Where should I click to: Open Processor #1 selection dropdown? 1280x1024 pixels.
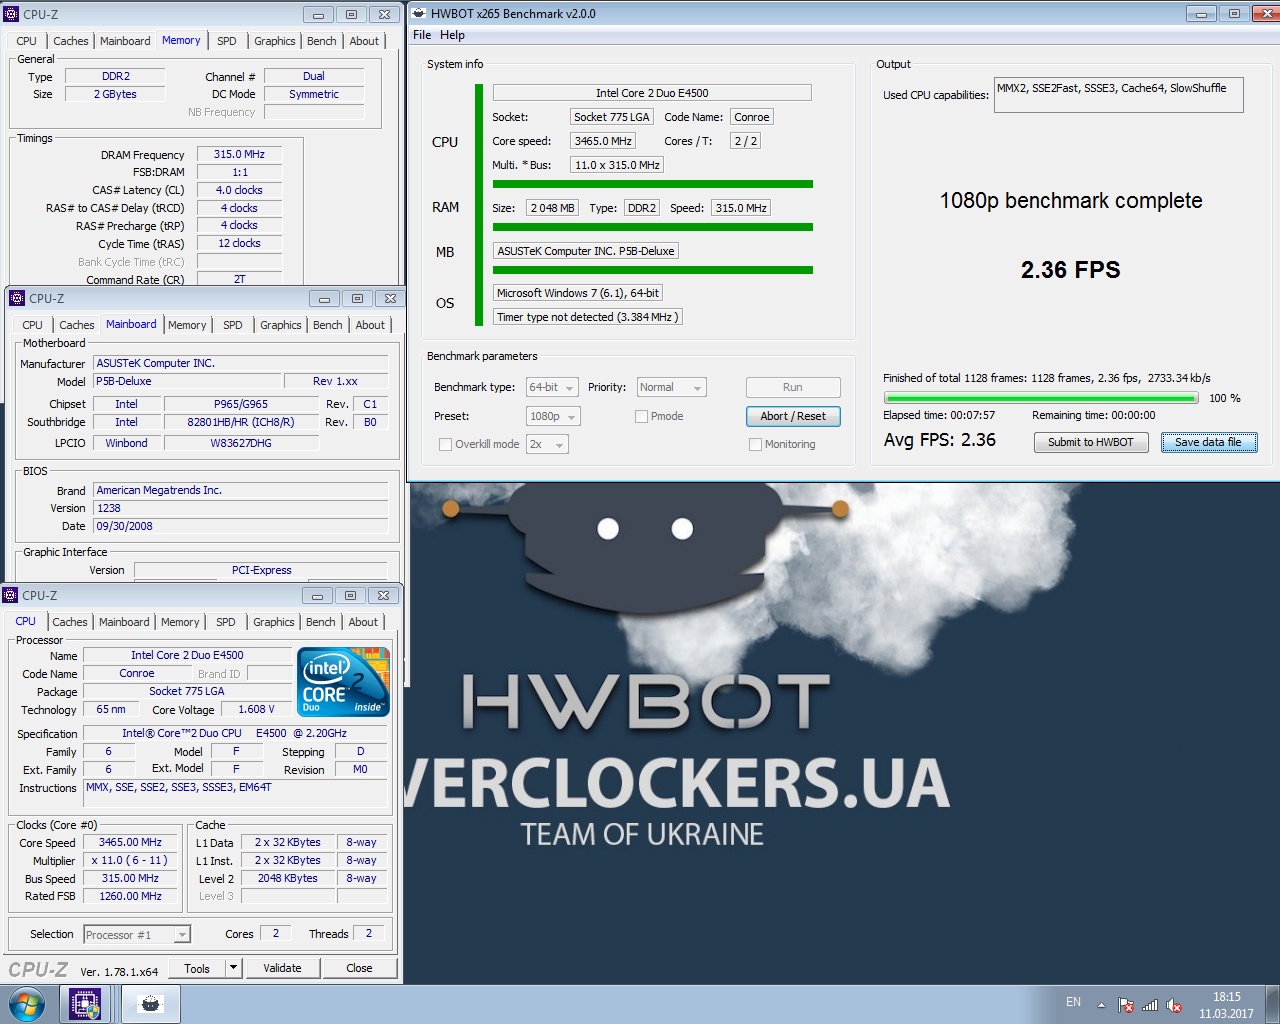(x=137, y=935)
